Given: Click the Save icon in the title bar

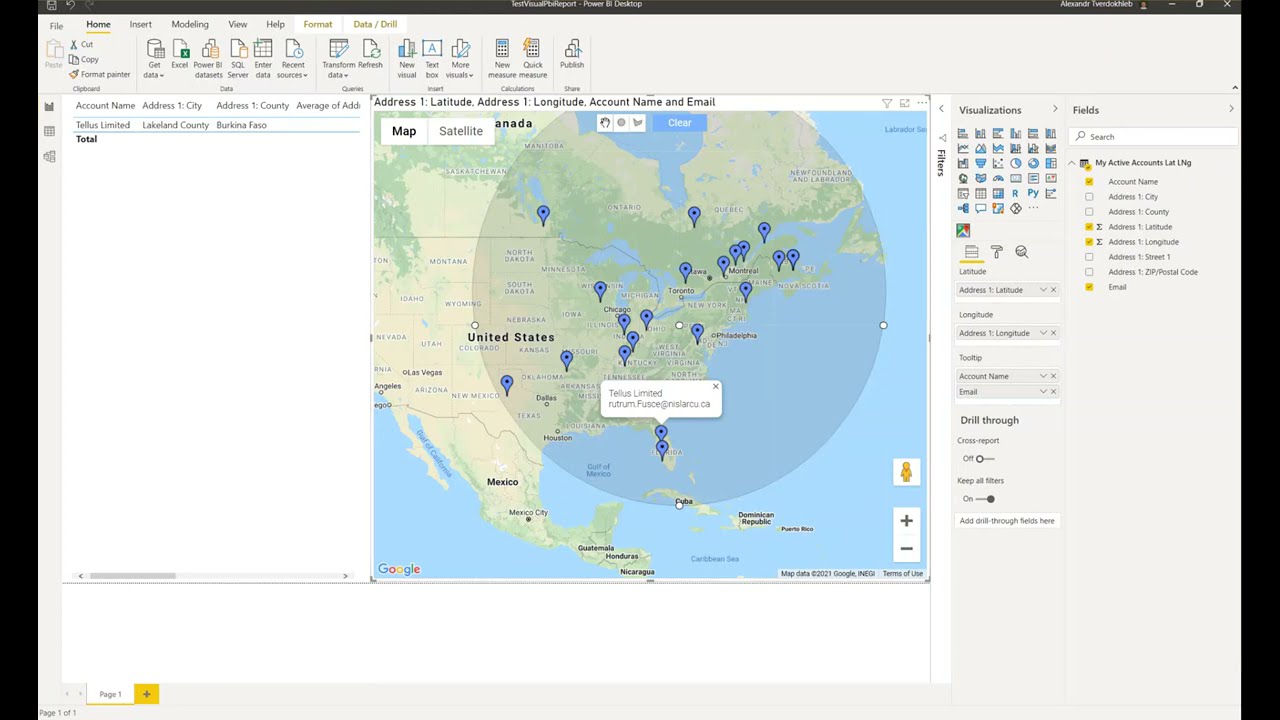Looking at the screenshot, I should [x=52, y=5].
